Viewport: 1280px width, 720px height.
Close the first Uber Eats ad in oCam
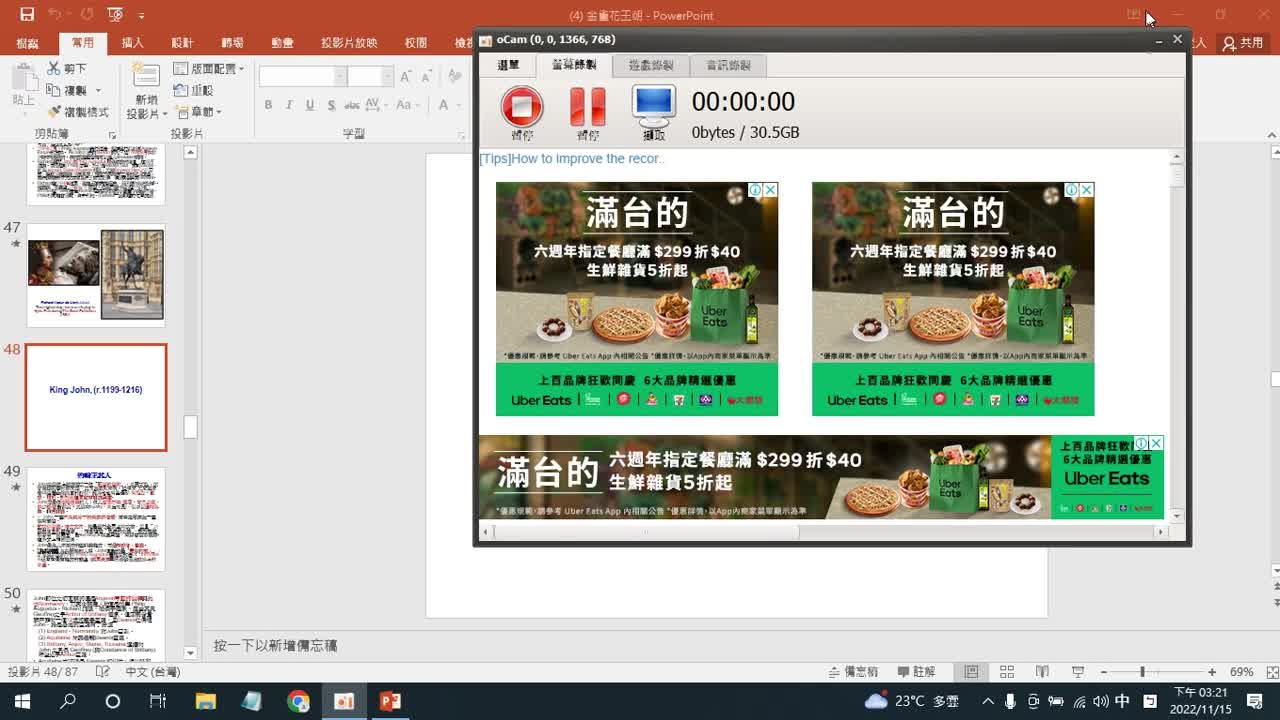click(x=770, y=190)
